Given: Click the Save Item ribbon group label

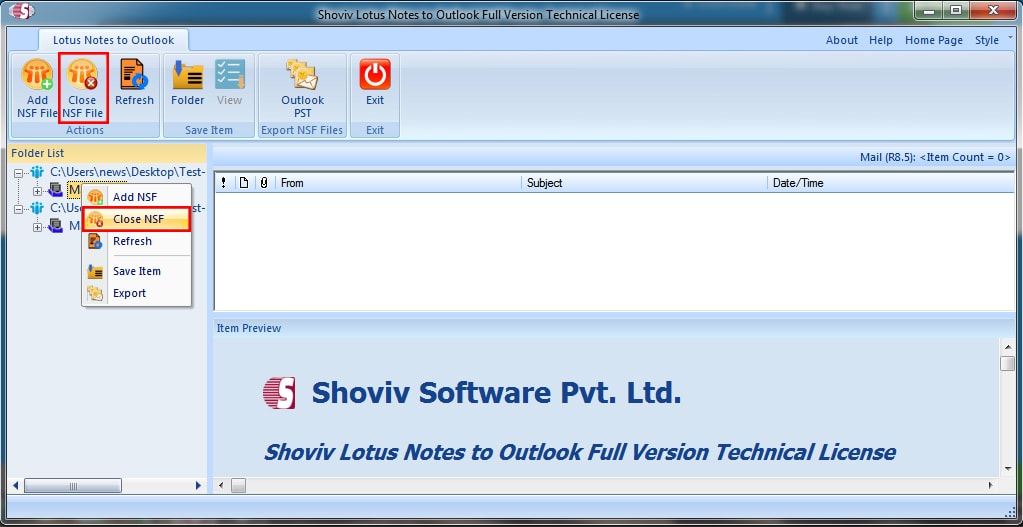Looking at the screenshot, I should [x=209, y=130].
